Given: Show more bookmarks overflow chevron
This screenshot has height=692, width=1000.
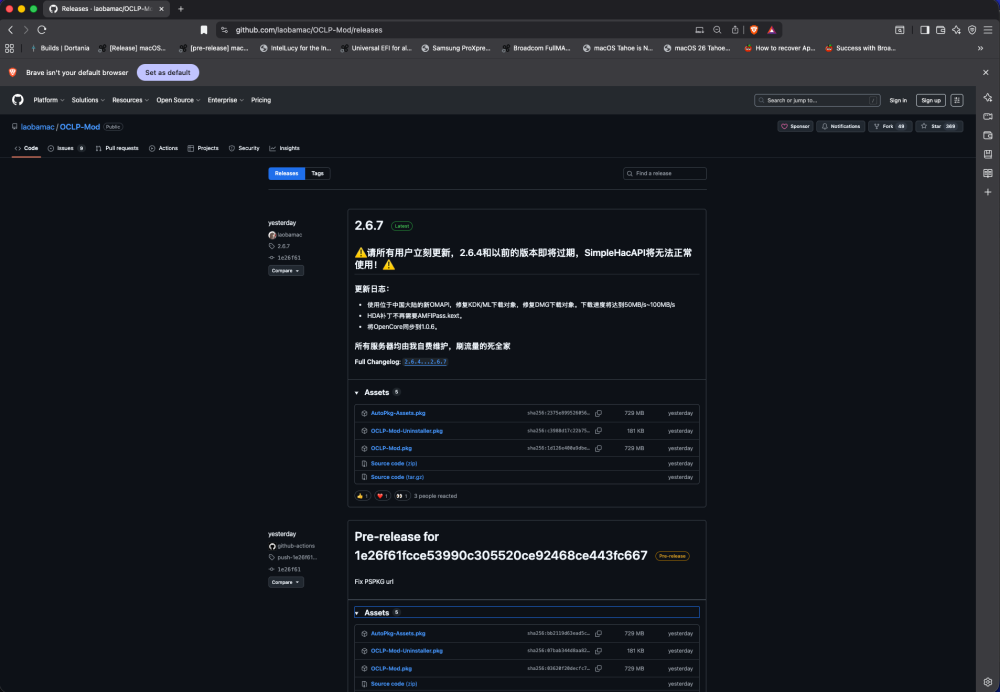Looking at the screenshot, I should [980, 48].
